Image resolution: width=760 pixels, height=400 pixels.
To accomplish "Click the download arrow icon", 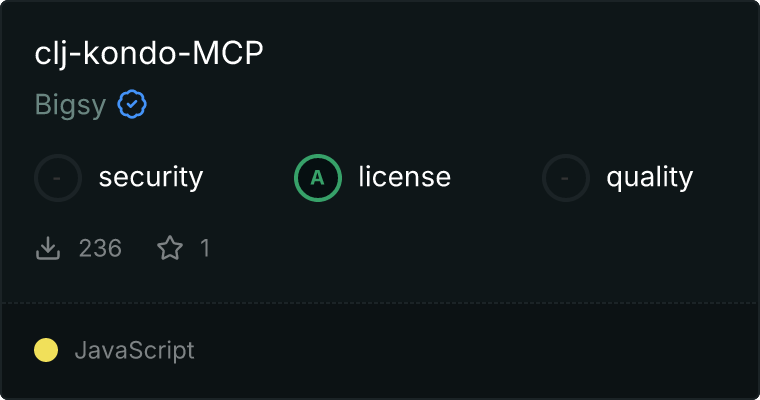I will click(x=48, y=248).
